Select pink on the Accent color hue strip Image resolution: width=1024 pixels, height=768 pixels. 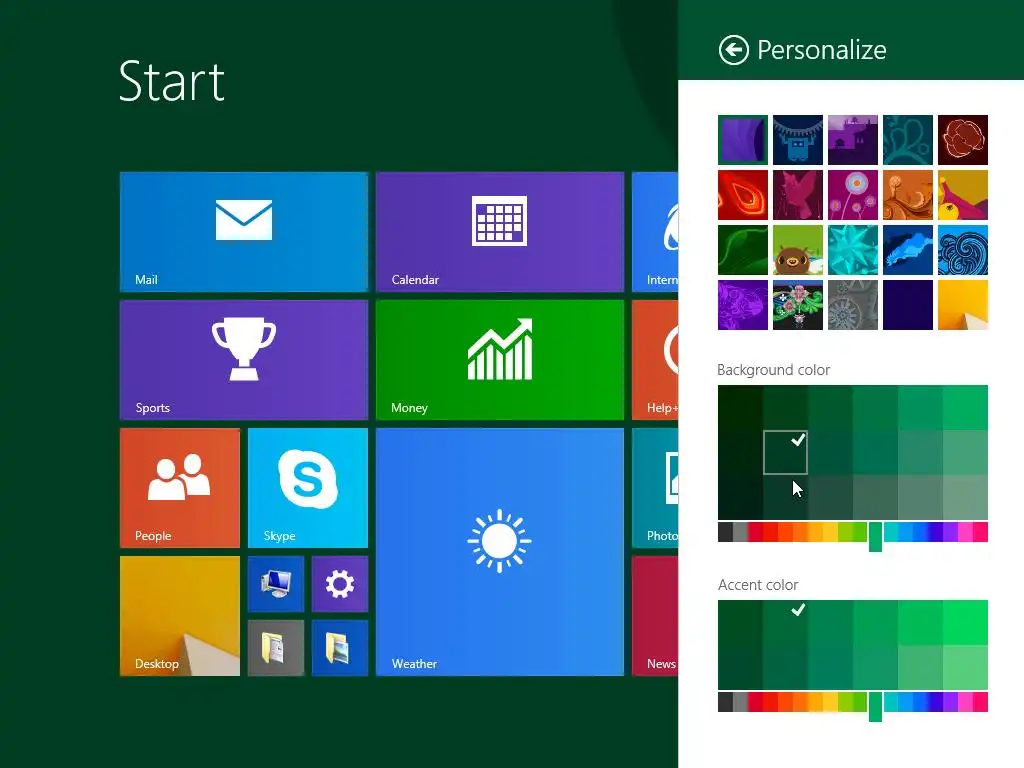(x=965, y=702)
